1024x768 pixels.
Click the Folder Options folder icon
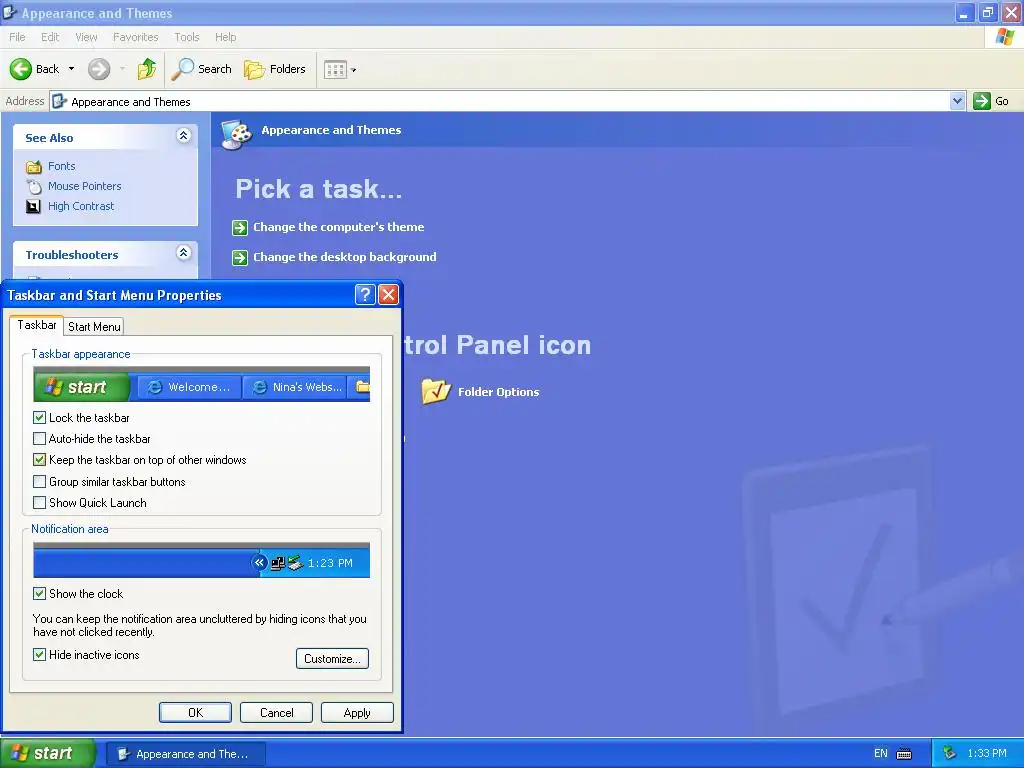436,391
